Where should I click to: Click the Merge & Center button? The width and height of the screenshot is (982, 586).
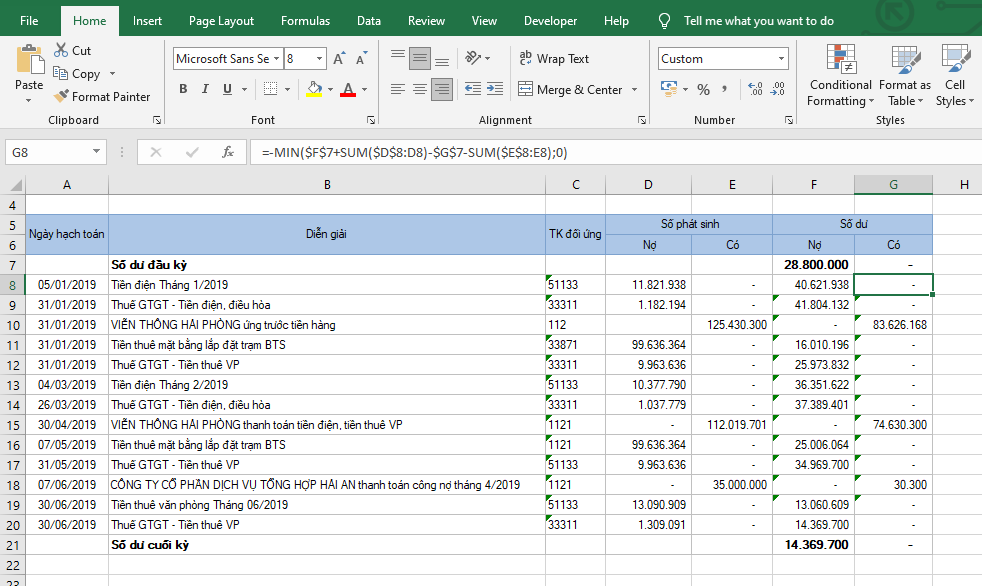570,90
